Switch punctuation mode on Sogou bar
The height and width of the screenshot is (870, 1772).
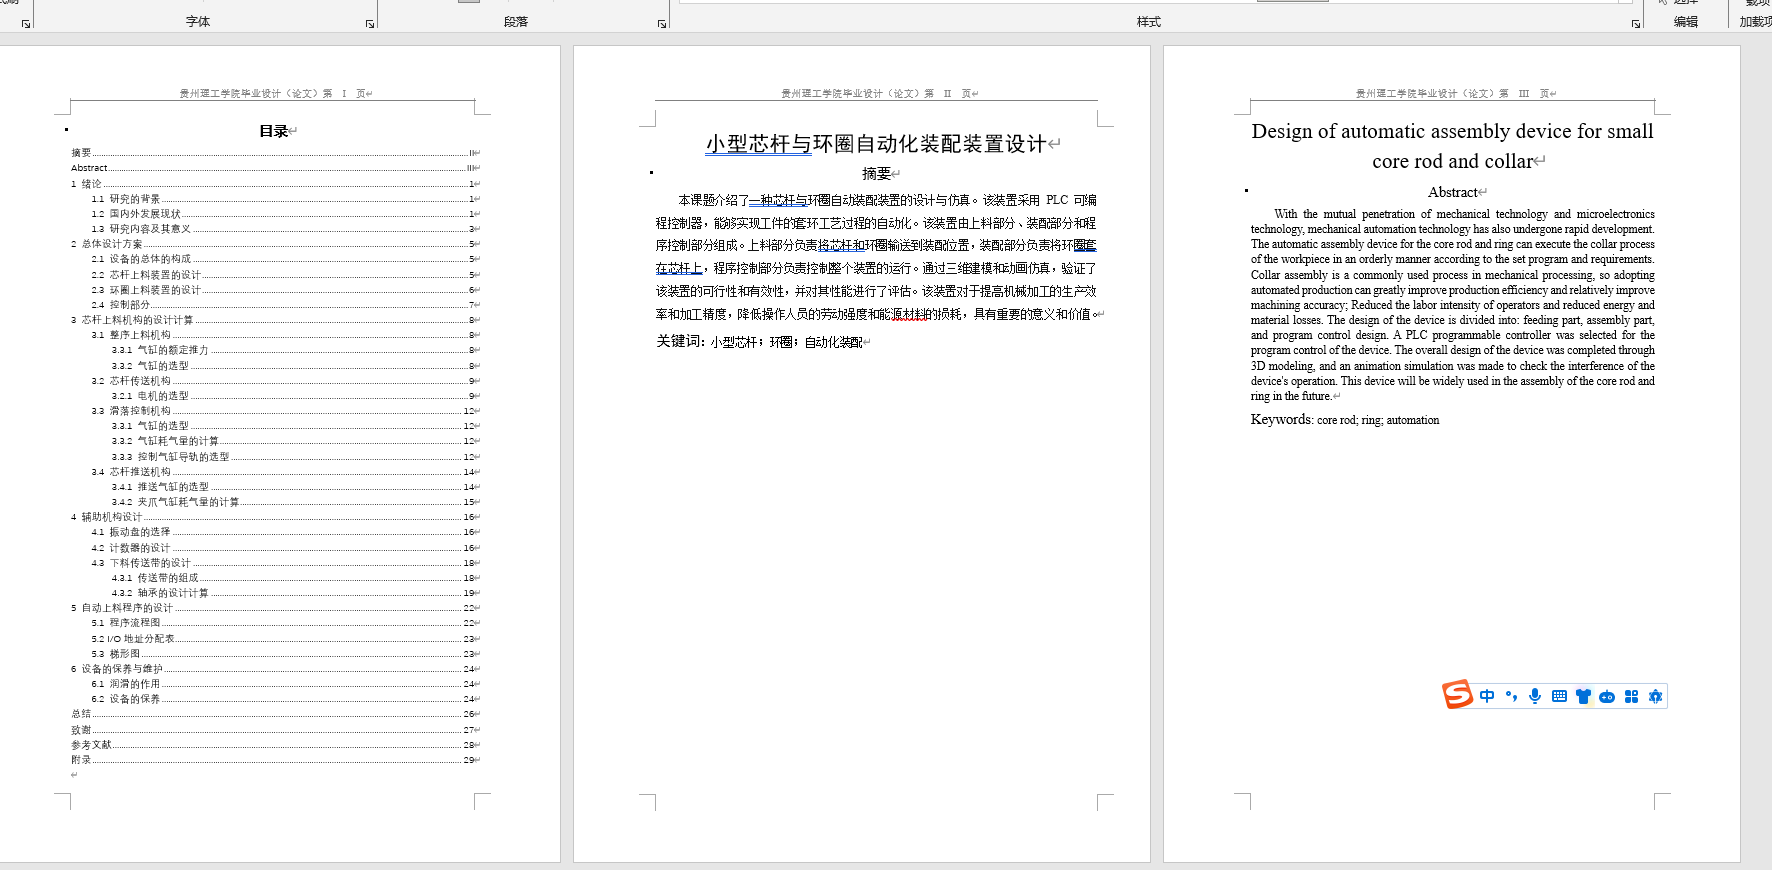[1511, 696]
